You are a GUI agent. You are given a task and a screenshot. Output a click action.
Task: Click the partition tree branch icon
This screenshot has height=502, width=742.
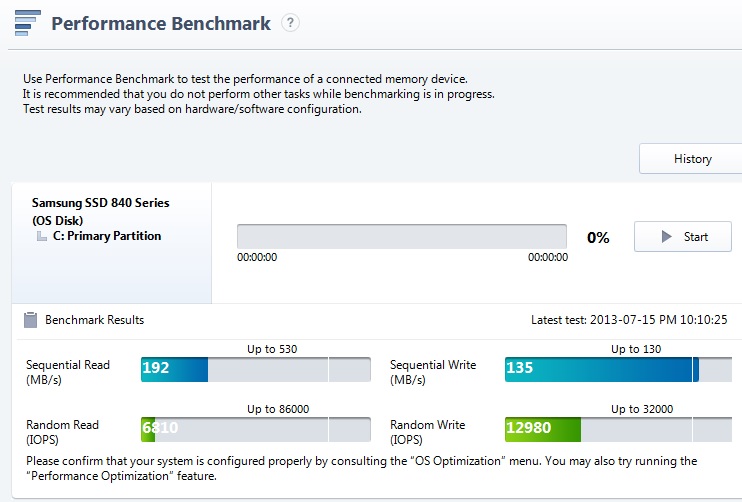(42, 236)
